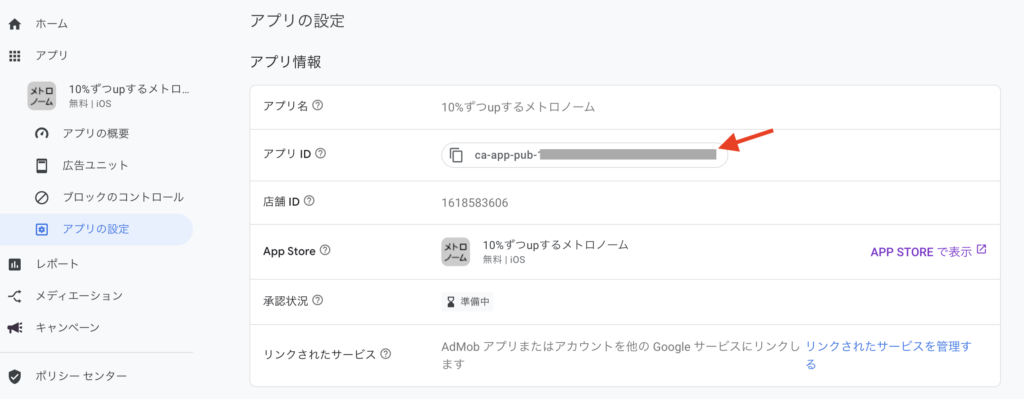The width and height of the screenshot is (1024, 399).
Task: Select アプリの設定 in the sidebar
Action: pos(97,229)
